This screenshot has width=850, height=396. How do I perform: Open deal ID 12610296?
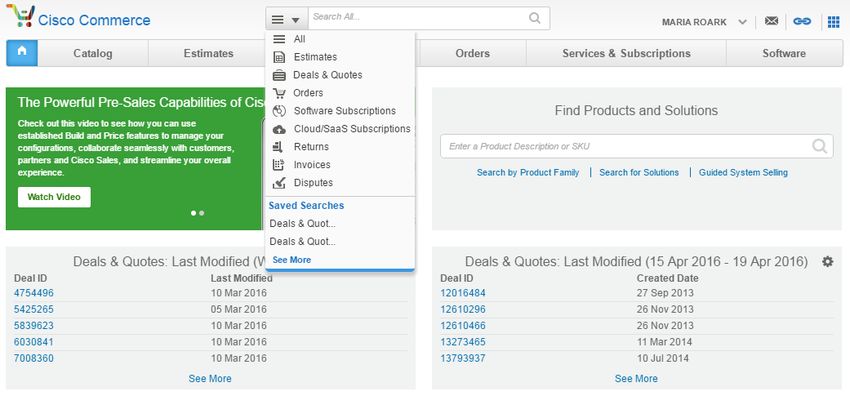coord(463,309)
